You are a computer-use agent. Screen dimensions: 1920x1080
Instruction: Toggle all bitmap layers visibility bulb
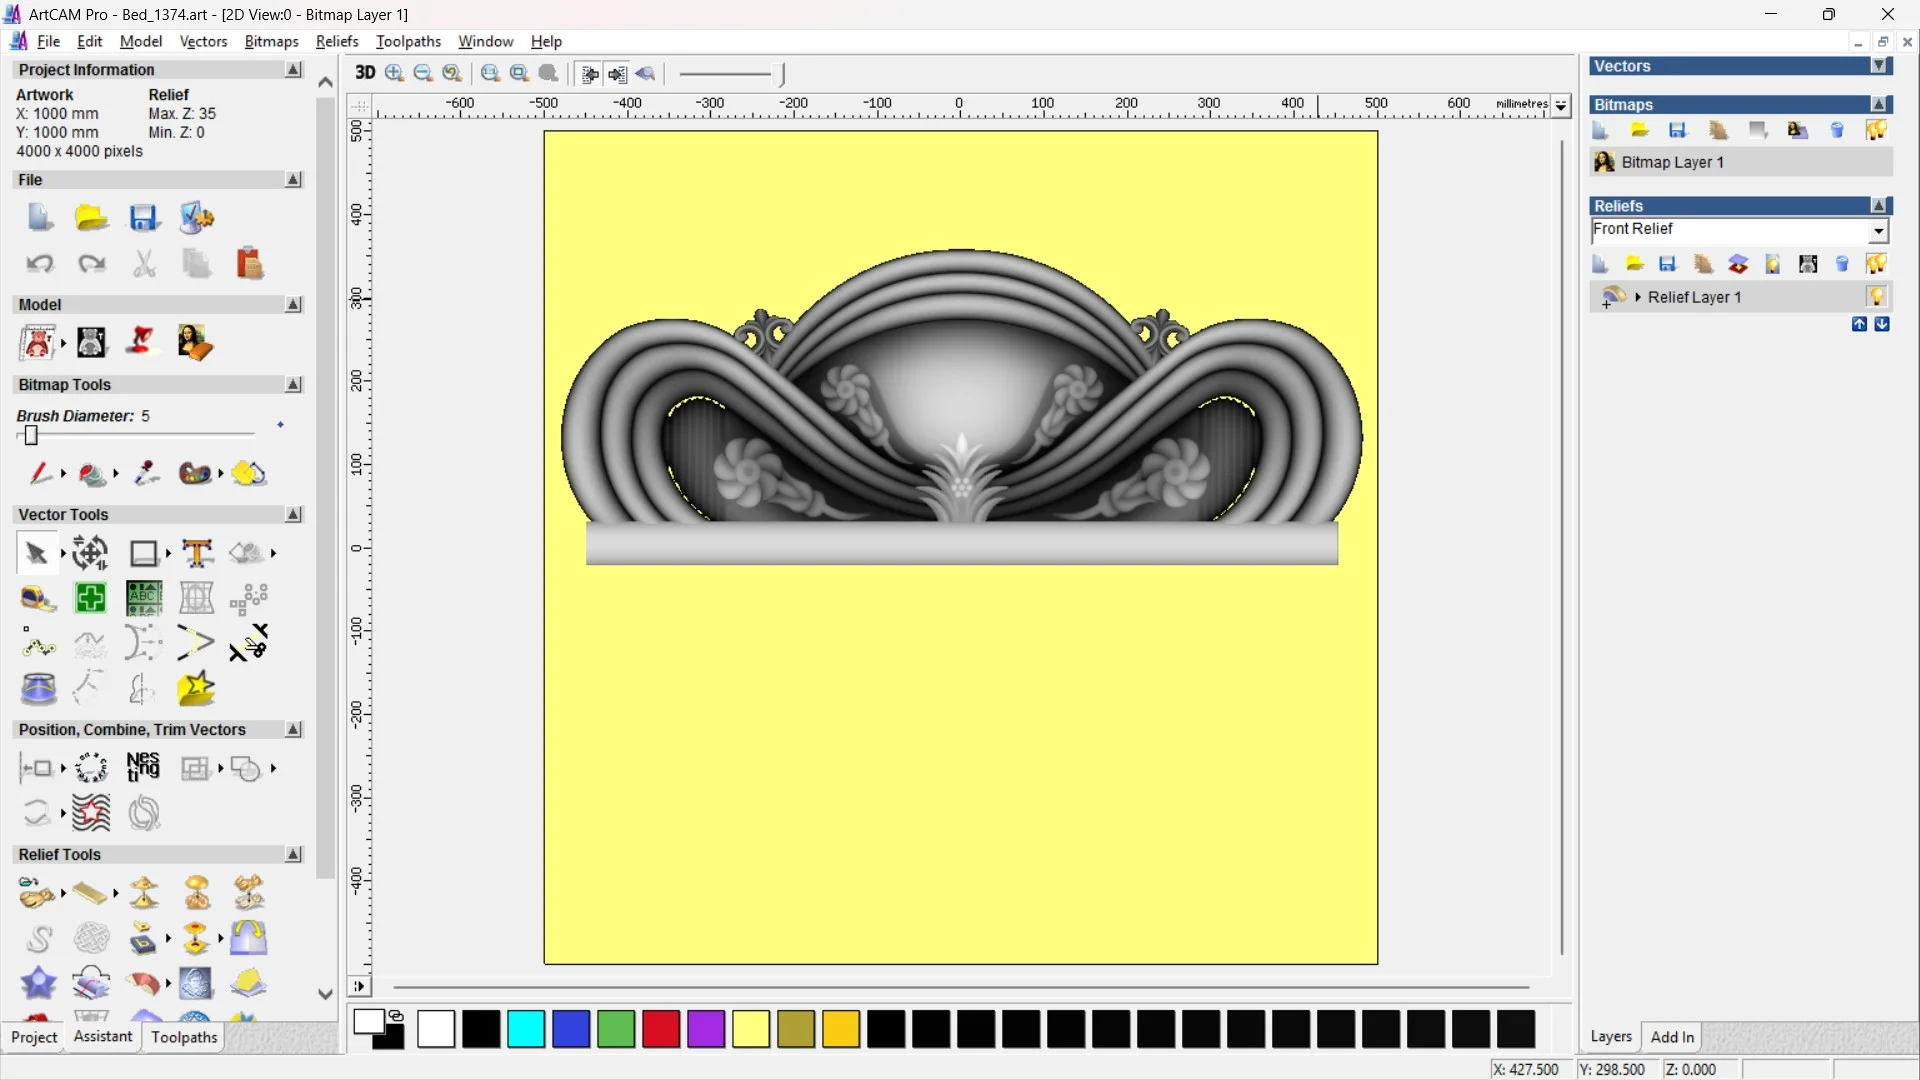coord(1876,131)
